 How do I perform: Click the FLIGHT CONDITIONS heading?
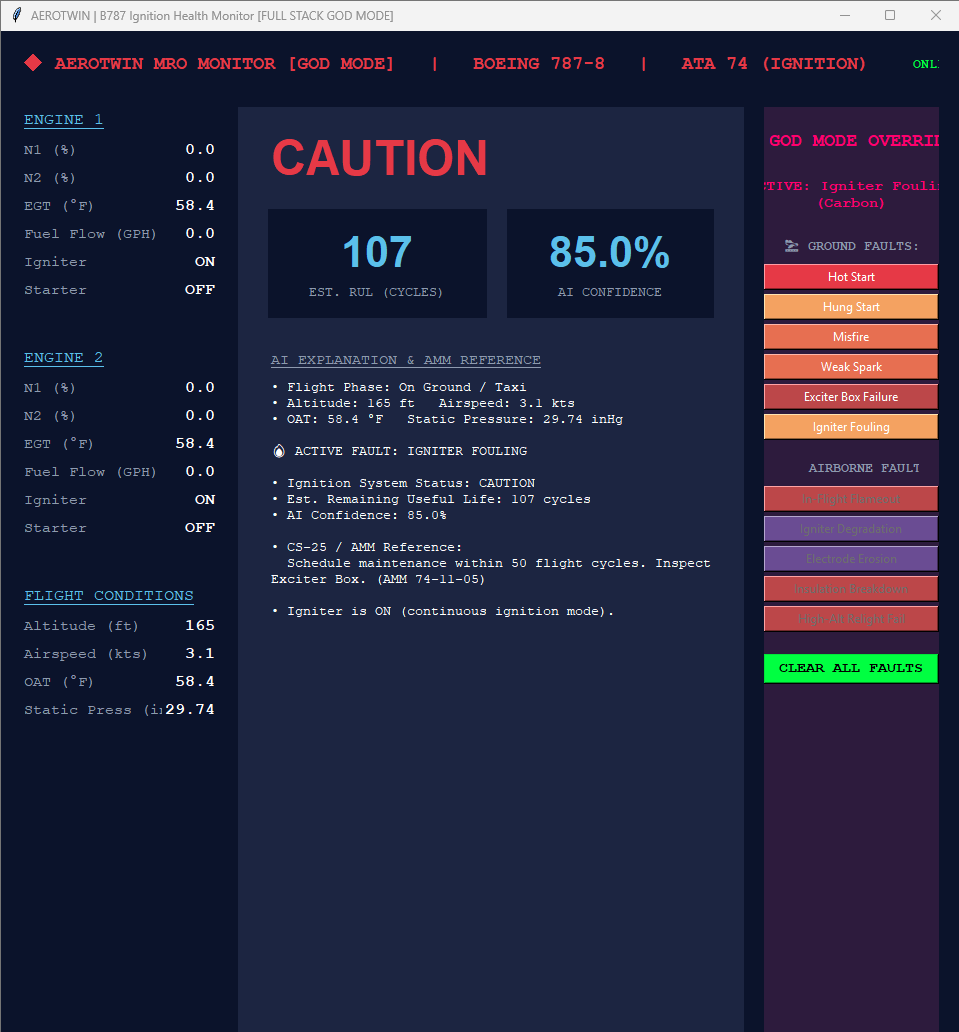tap(109, 596)
